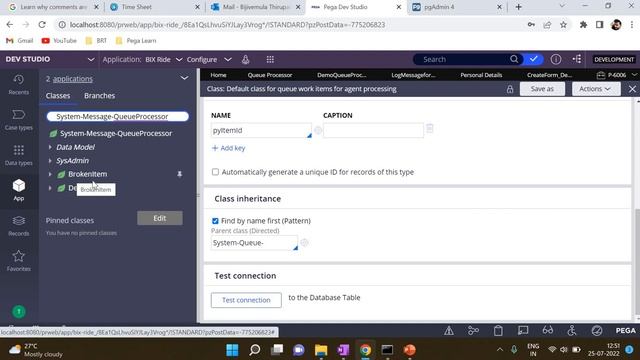Switch to the Branches tab

(x=100, y=96)
